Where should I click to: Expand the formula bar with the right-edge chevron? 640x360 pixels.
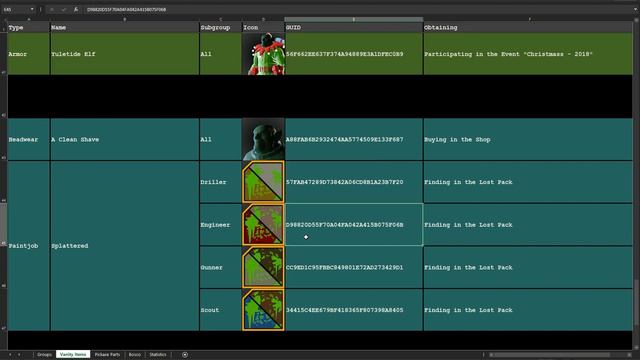coord(636,9)
